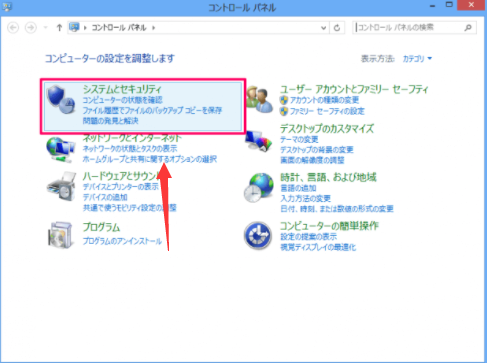Image resolution: width=487 pixels, height=363 pixels.
Task: Click 視覚ディスプレイの最適化 link
Action: pyautogui.click(x=318, y=247)
